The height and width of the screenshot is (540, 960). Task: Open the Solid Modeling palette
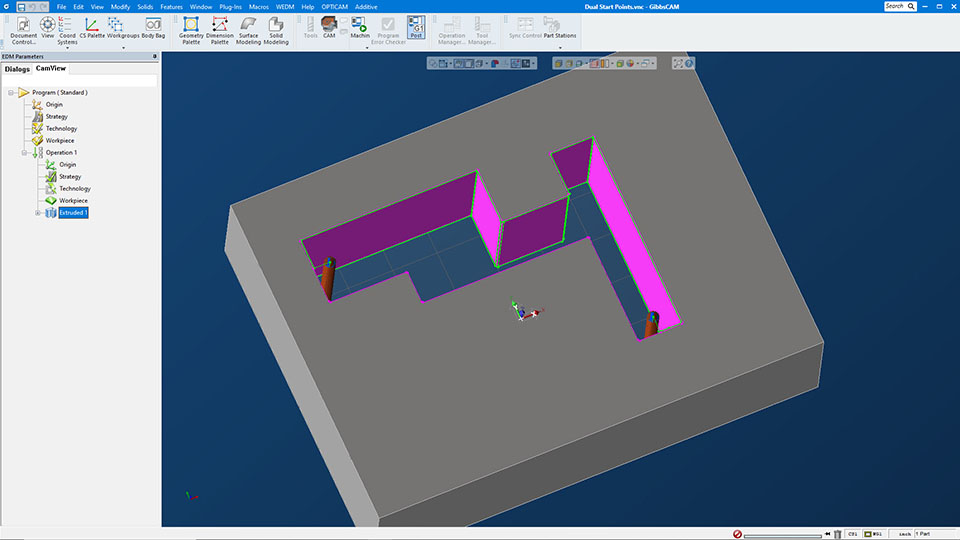point(276,28)
